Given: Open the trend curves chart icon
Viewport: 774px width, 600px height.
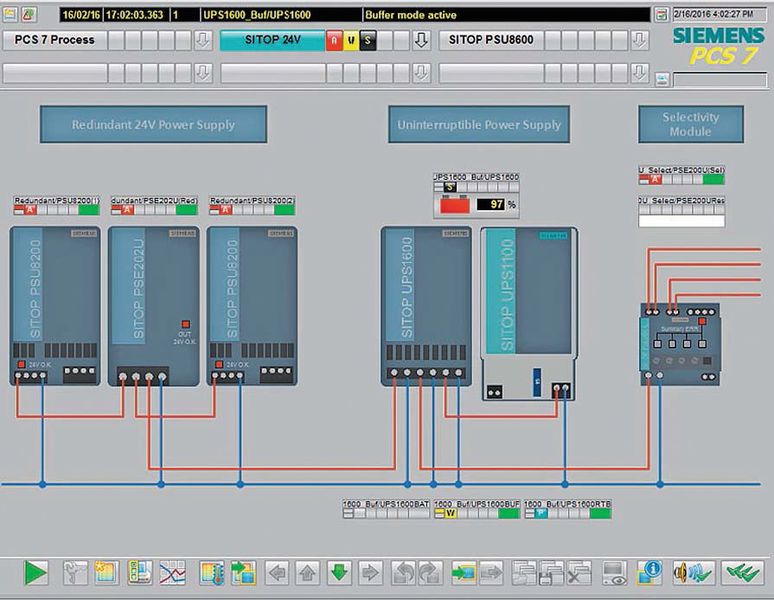Looking at the screenshot, I should pyautogui.click(x=172, y=573).
